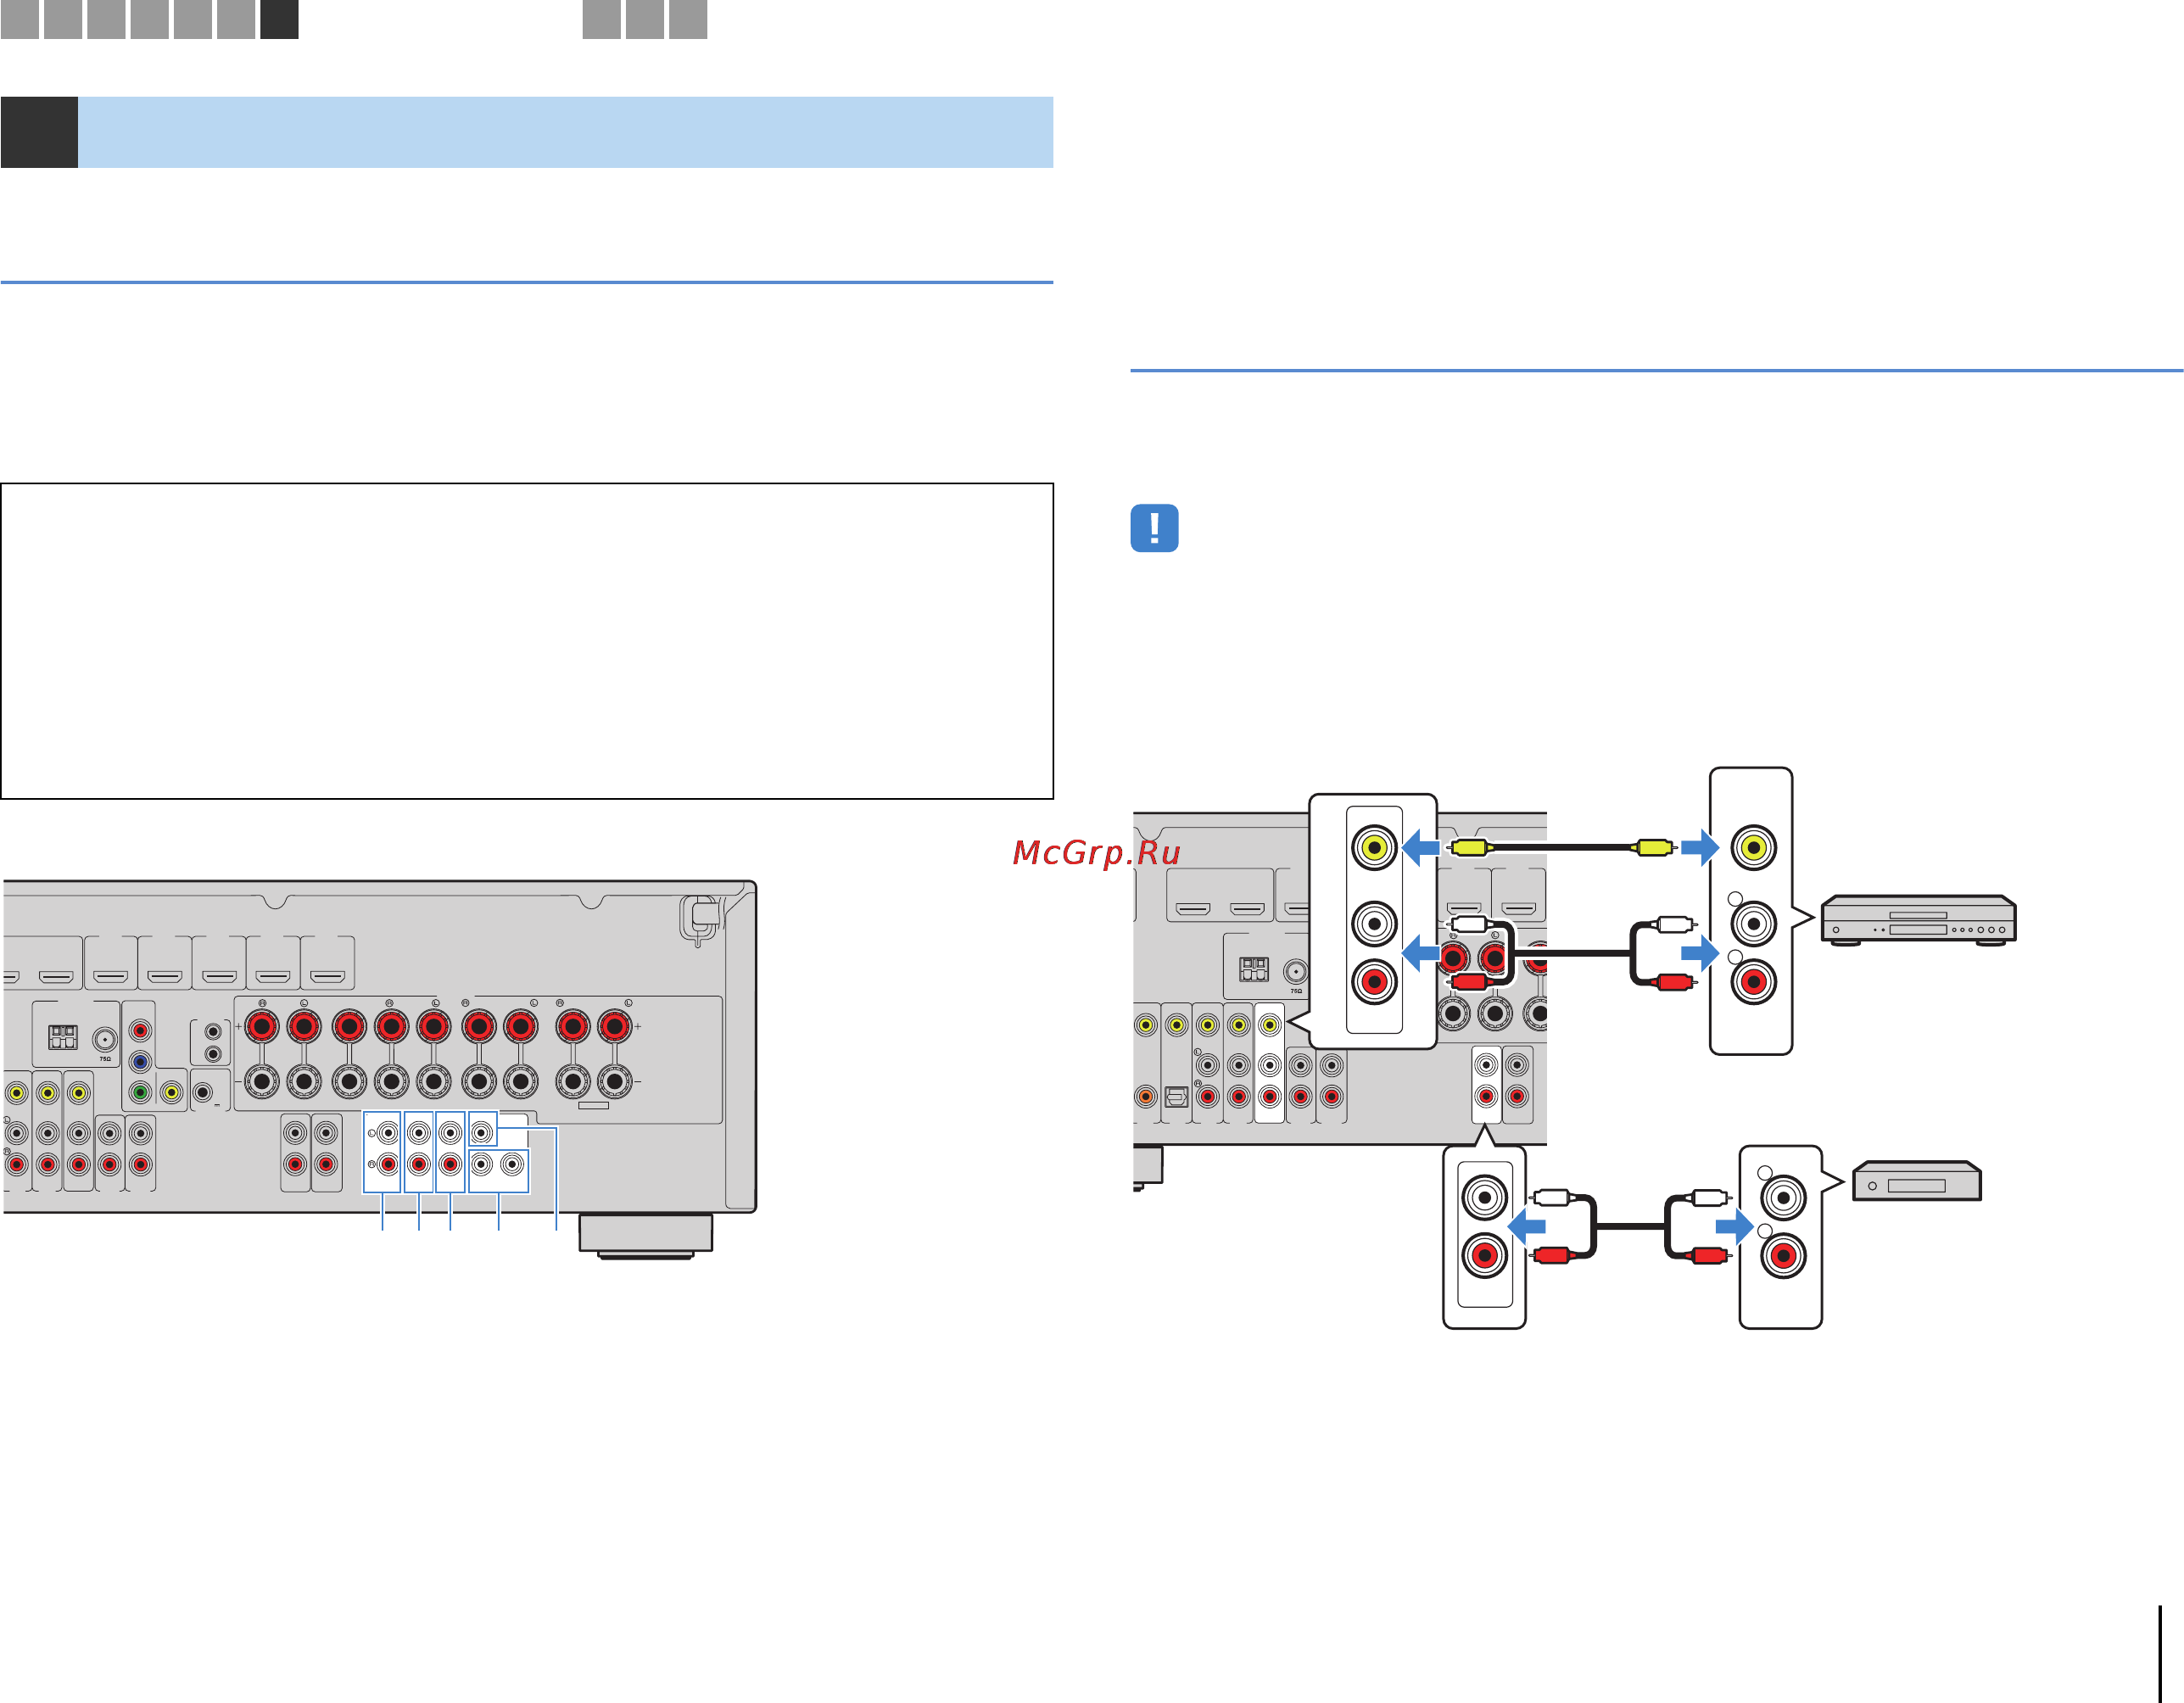This screenshot has height=1703, width=2184.
Task: Select the dark active tab in the top row
Action: click(279, 19)
